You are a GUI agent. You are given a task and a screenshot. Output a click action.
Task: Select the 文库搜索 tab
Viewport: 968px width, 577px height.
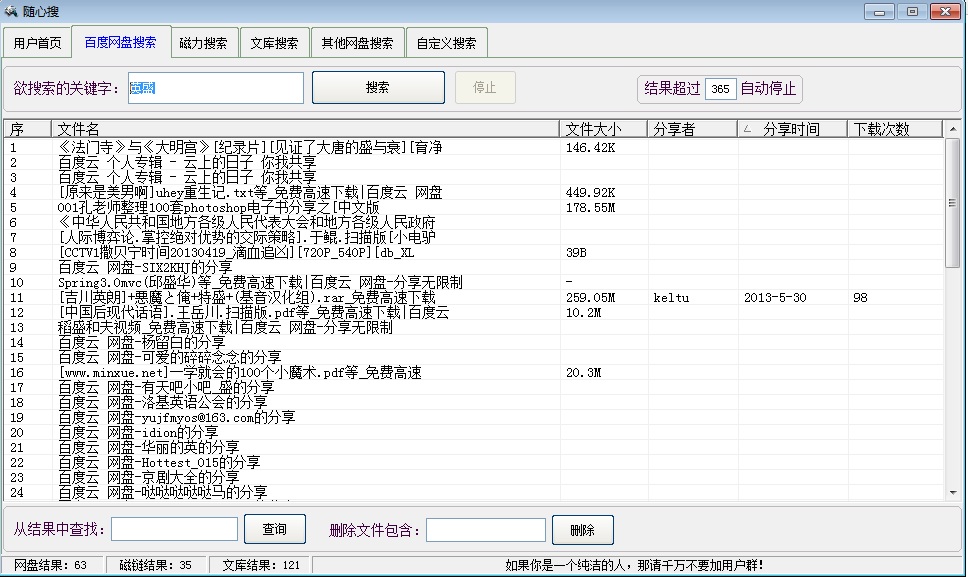[x=274, y=44]
